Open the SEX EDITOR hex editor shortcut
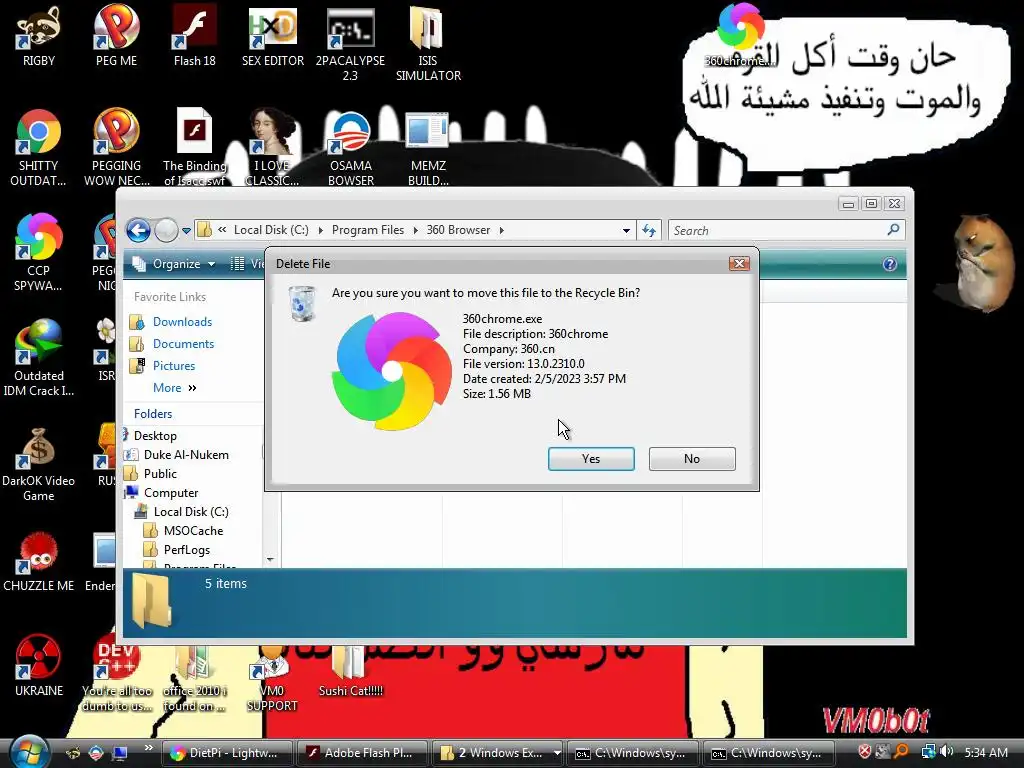The height and width of the screenshot is (768, 1024). pos(272,37)
